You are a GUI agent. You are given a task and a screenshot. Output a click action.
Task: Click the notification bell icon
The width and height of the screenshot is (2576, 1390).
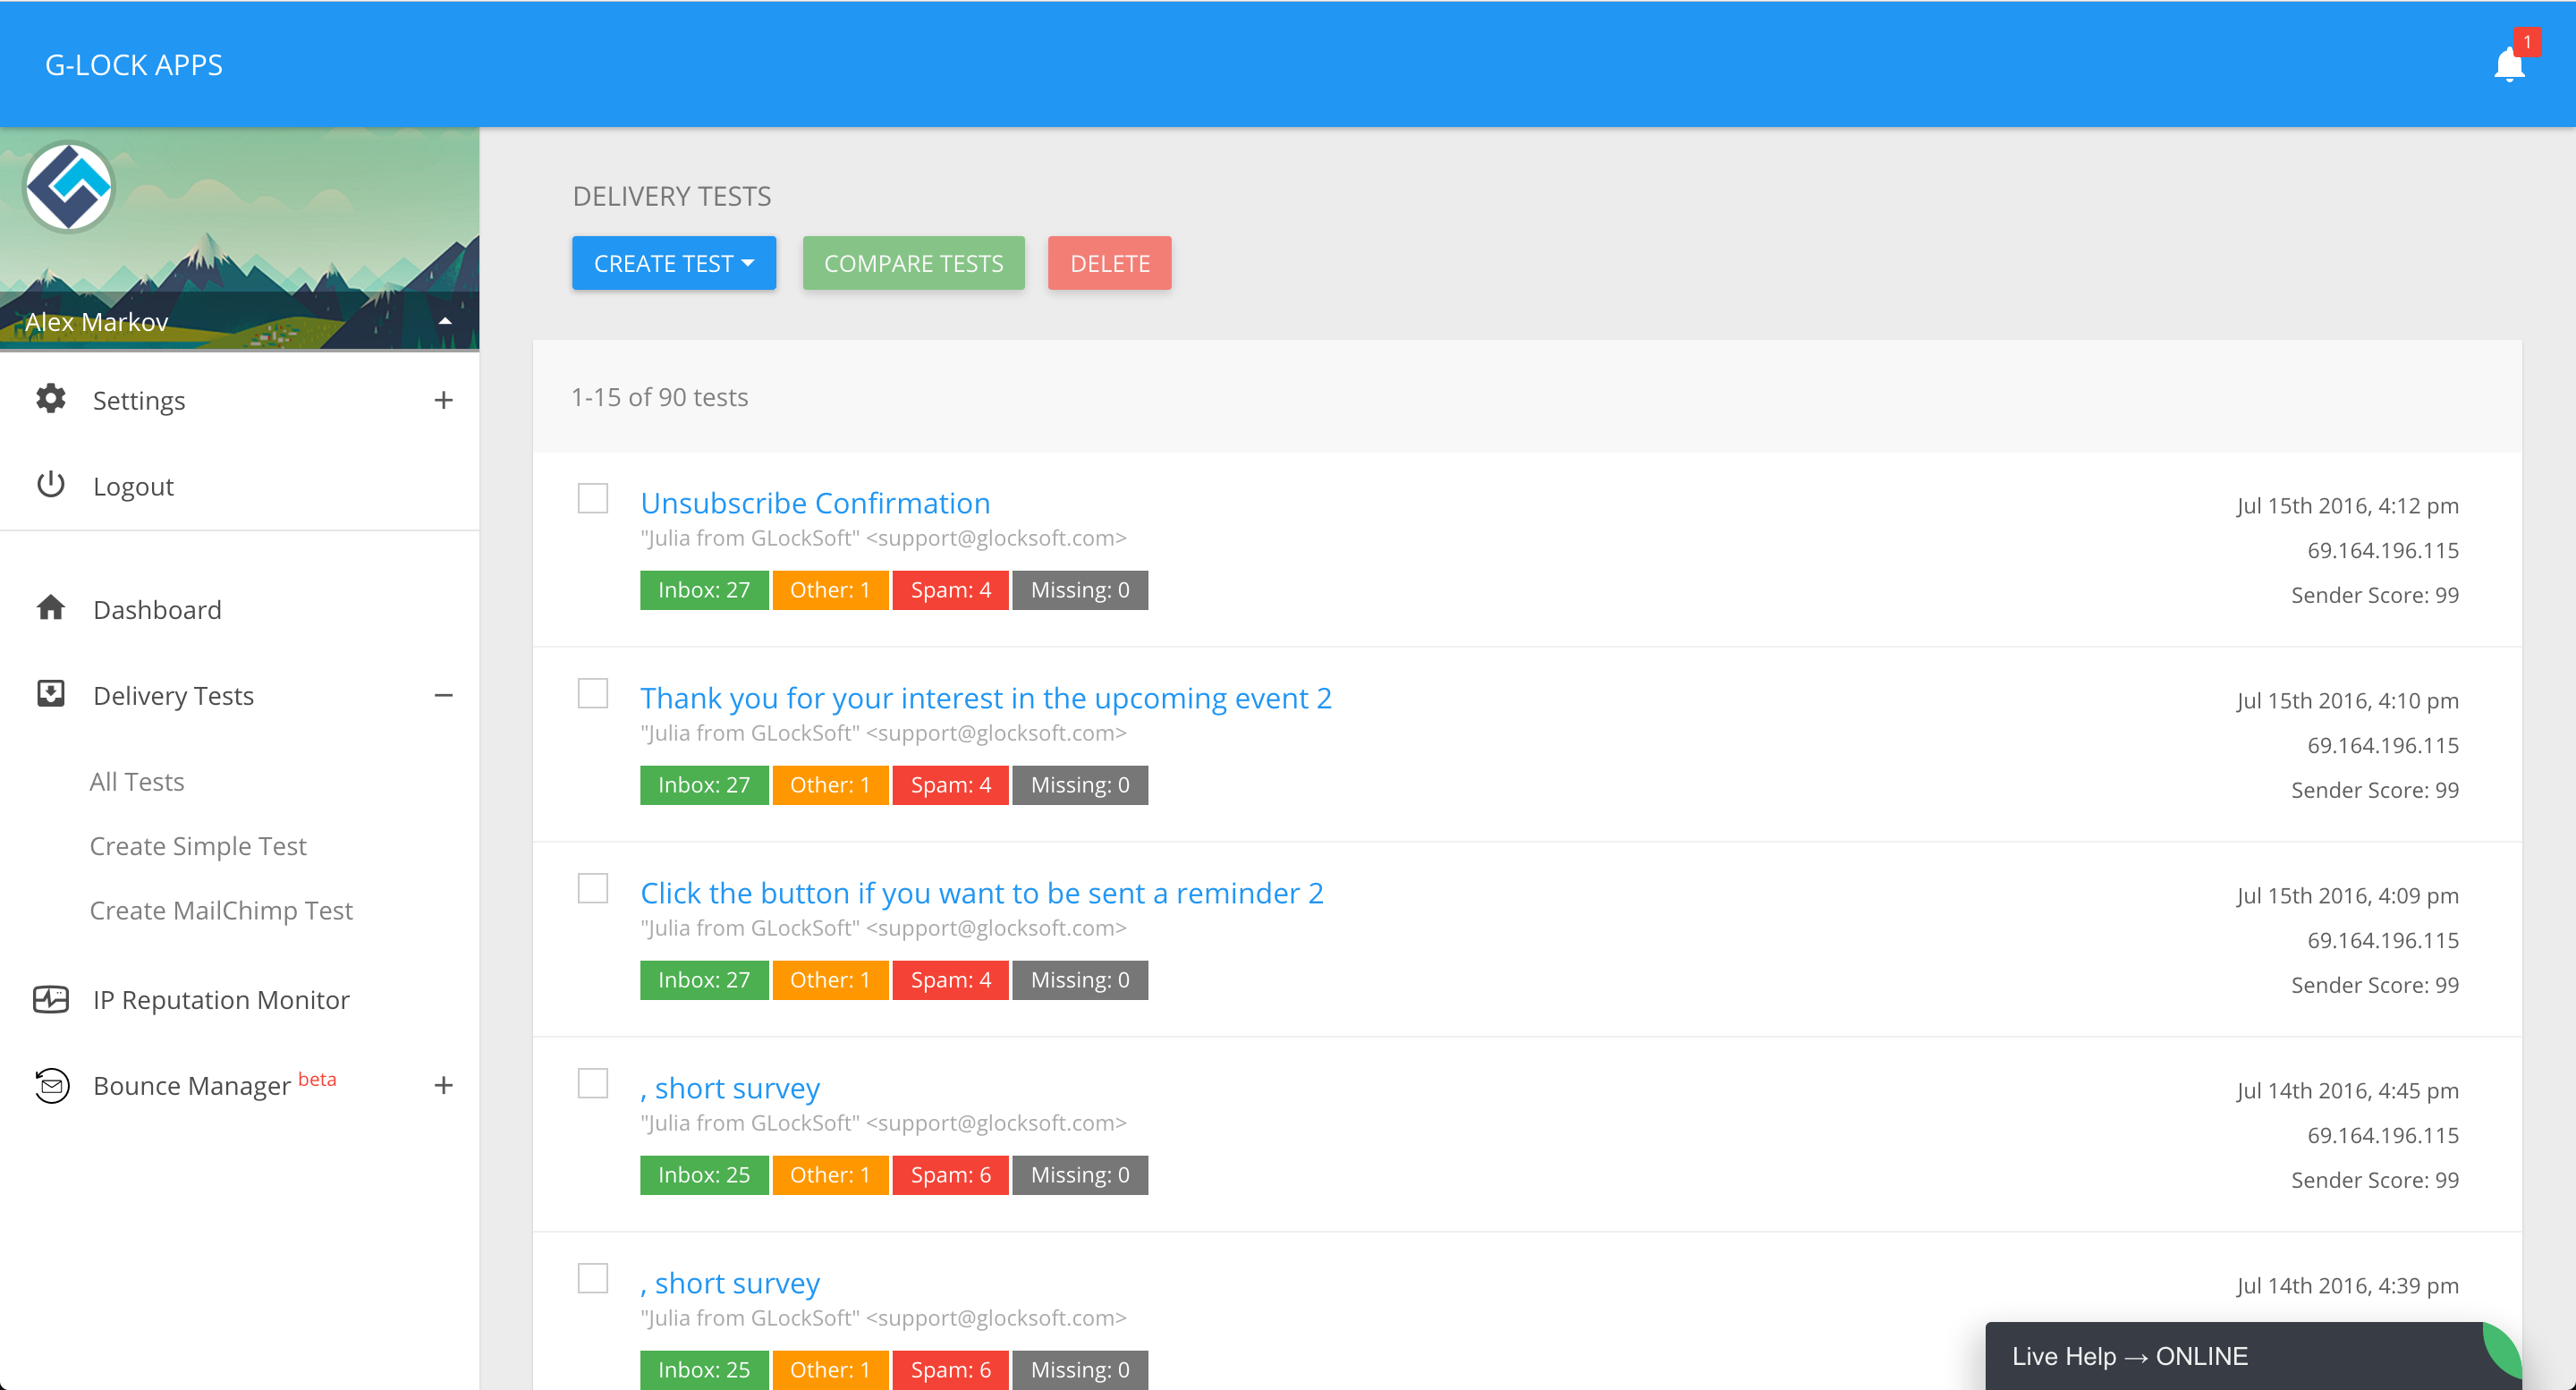click(2508, 66)
